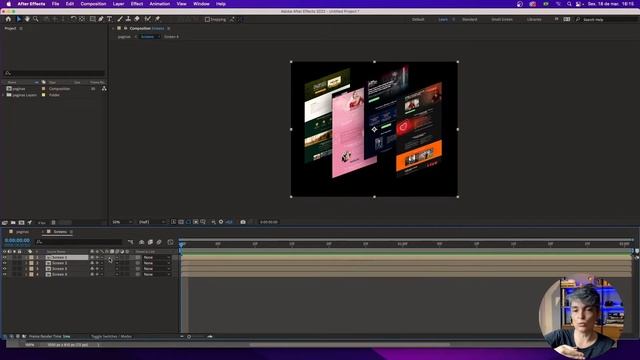Image resolution: width=640 pixels, height=360 pixels.
Task: Hide layer 1 with its eye icon
Action: (x=4, y=258)
